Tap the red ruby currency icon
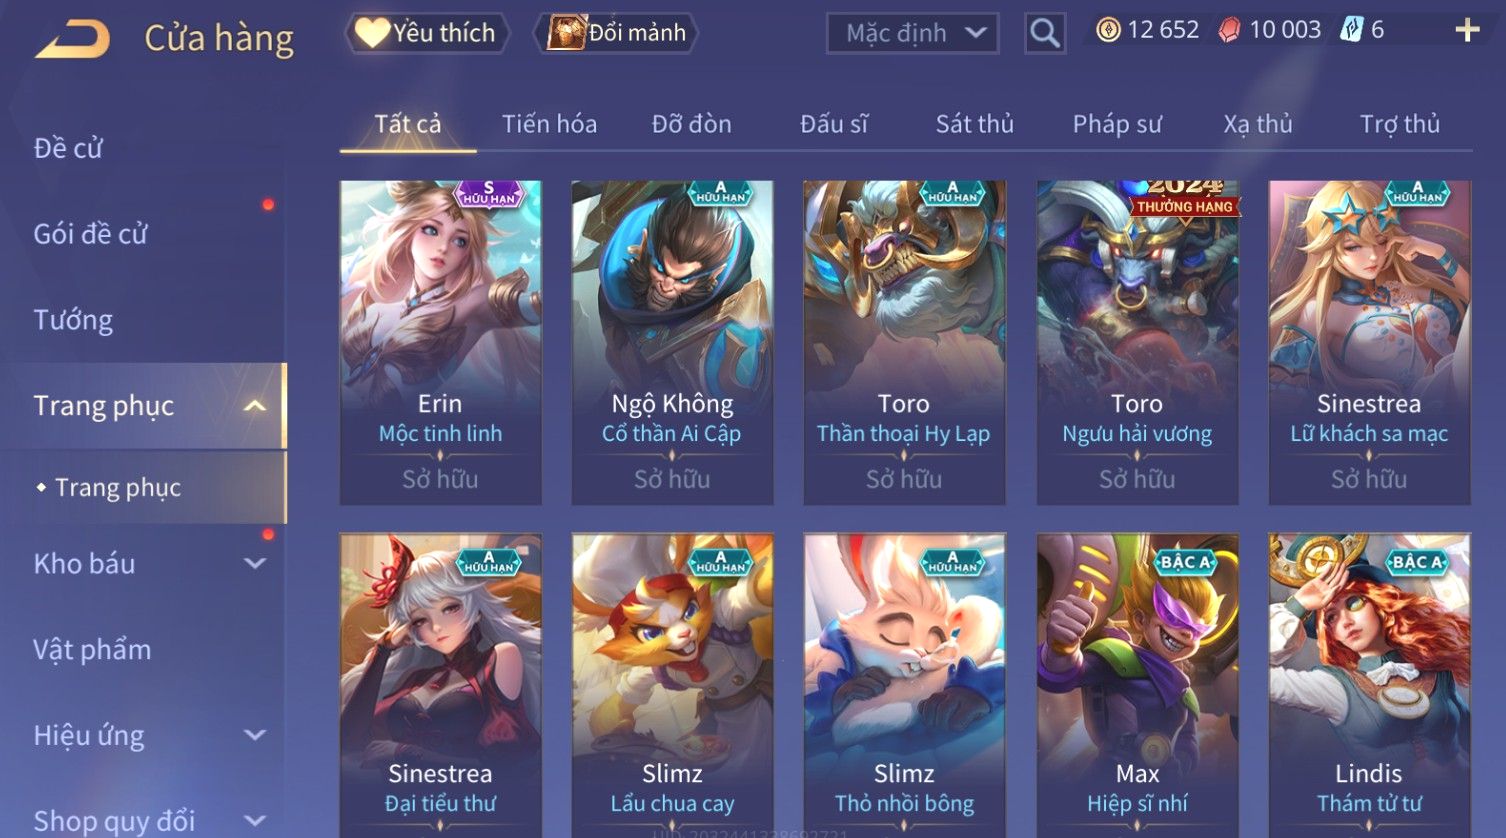 tap(1229, 31)
